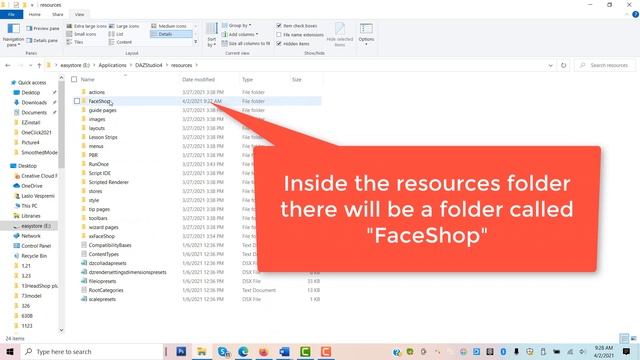This screenshot has height=360, width=640.
Task: Click DAZStudio4 in the address path
Action: 149,65
